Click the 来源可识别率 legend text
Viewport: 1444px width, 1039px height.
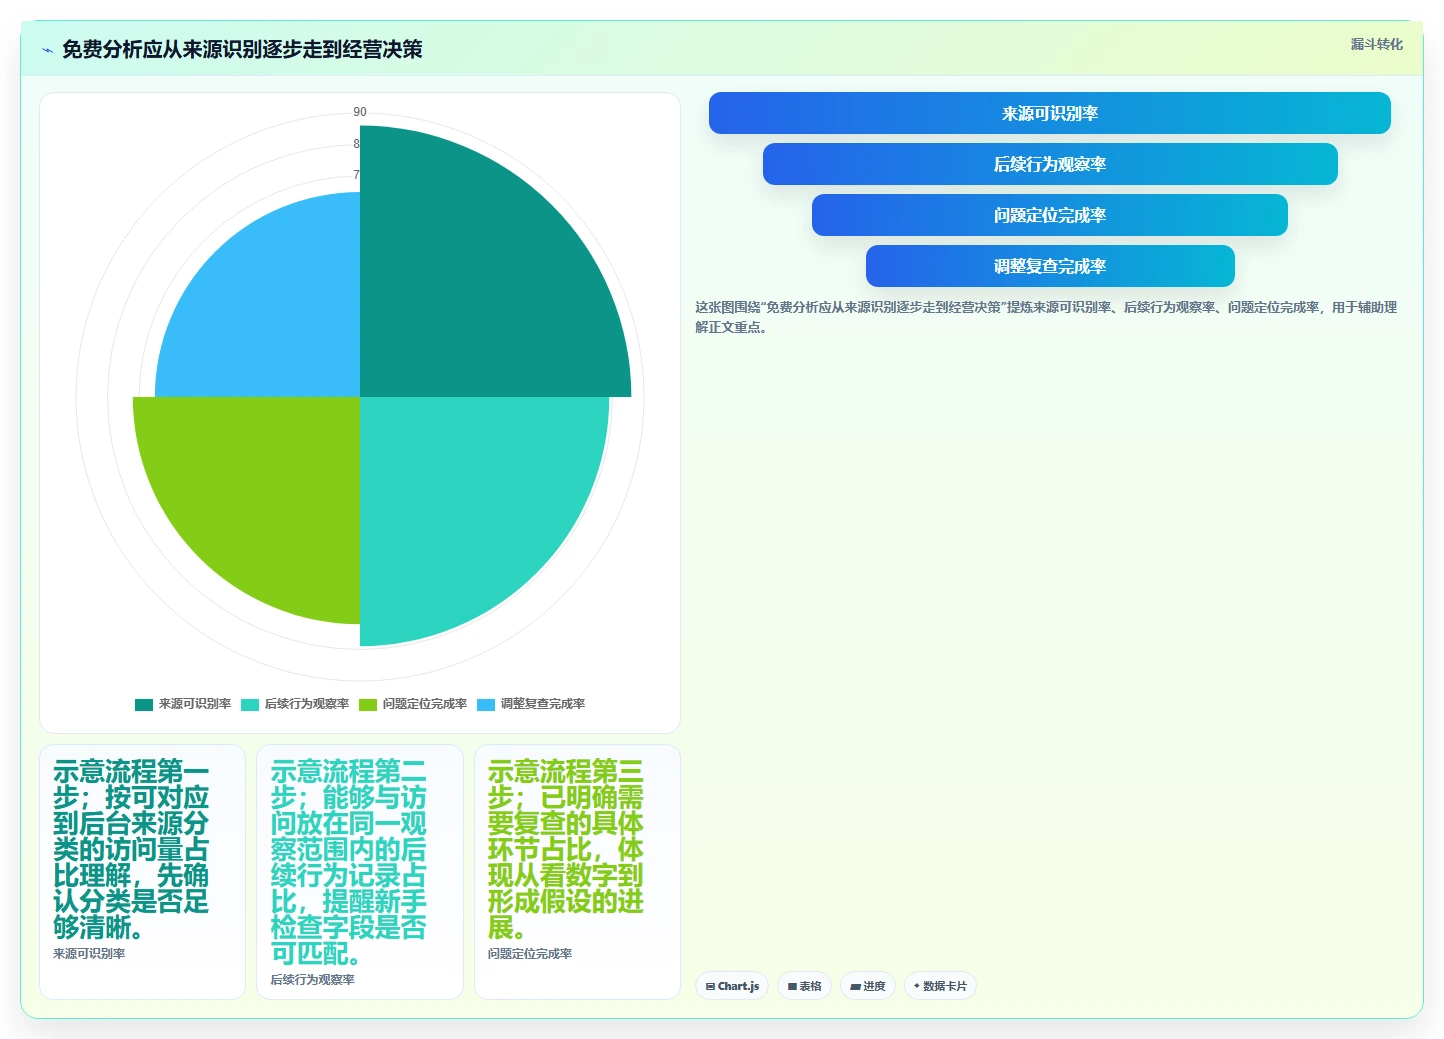[195, 704]
